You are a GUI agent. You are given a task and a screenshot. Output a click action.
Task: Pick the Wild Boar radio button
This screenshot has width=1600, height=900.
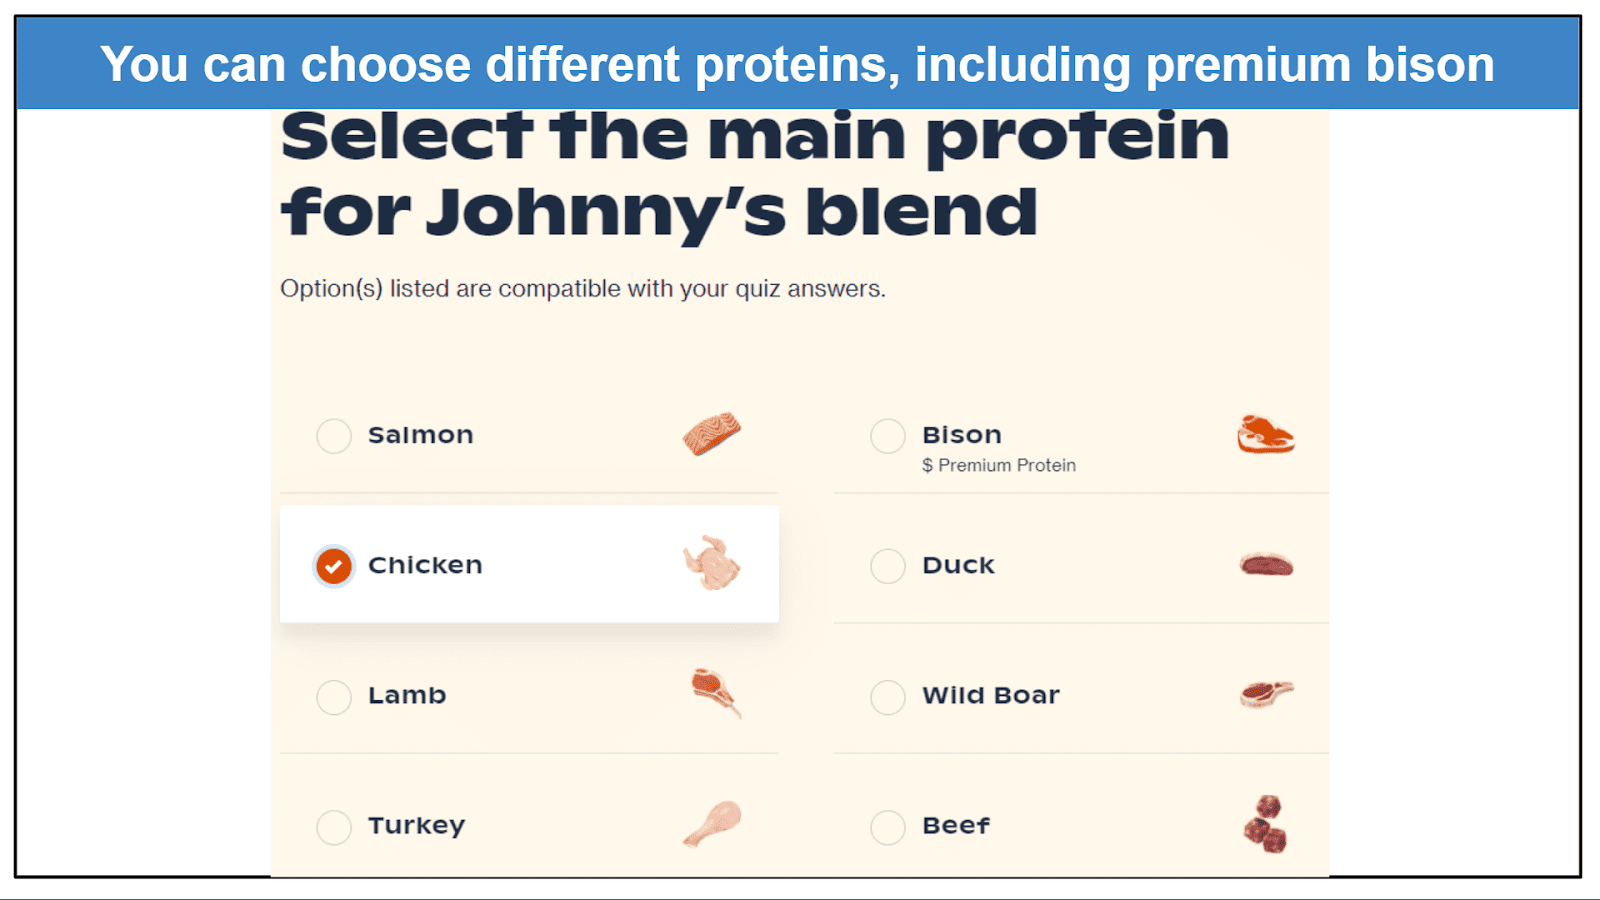click(888, 696)
